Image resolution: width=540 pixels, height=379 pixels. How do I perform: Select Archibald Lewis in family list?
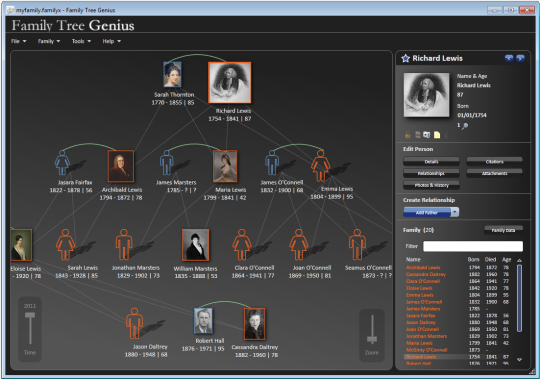458,267
